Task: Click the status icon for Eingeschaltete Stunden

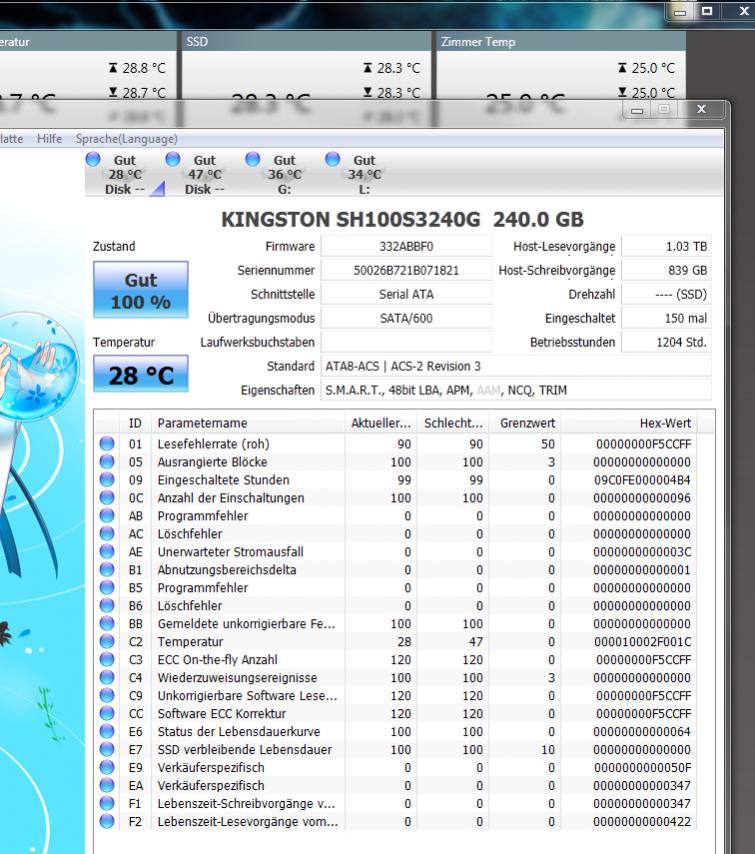Action: pos(107,479)
